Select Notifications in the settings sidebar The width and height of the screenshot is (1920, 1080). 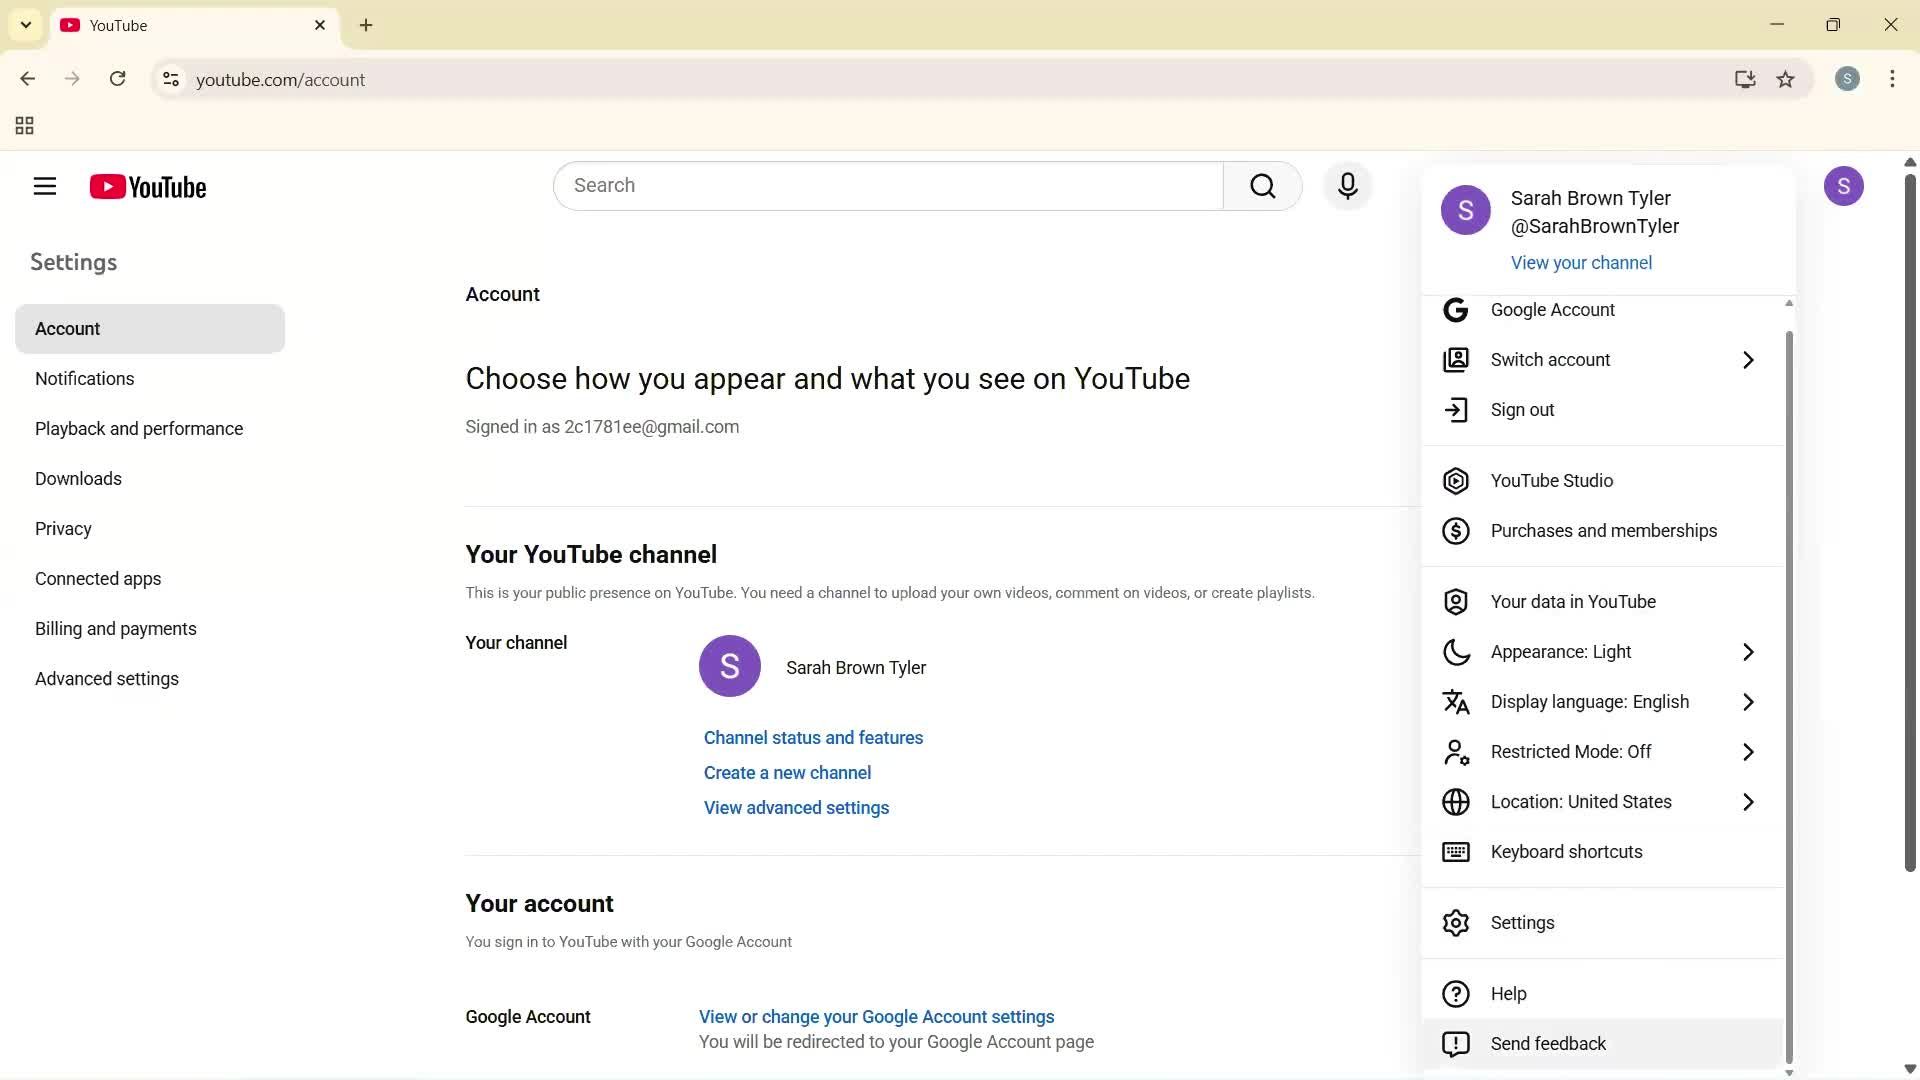click(84, 378)
